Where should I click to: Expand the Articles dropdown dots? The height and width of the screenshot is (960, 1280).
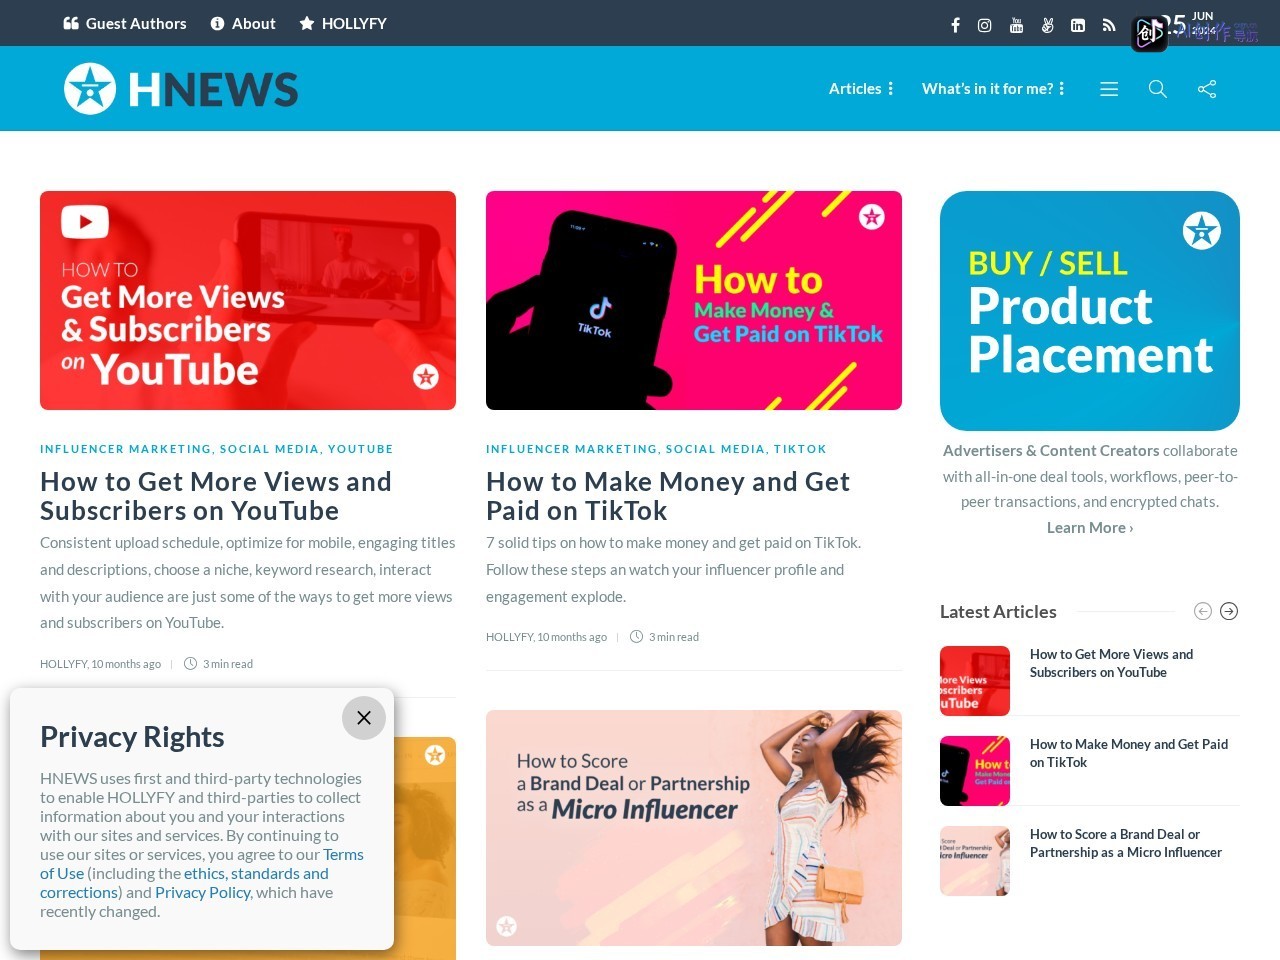click(891, 88)
